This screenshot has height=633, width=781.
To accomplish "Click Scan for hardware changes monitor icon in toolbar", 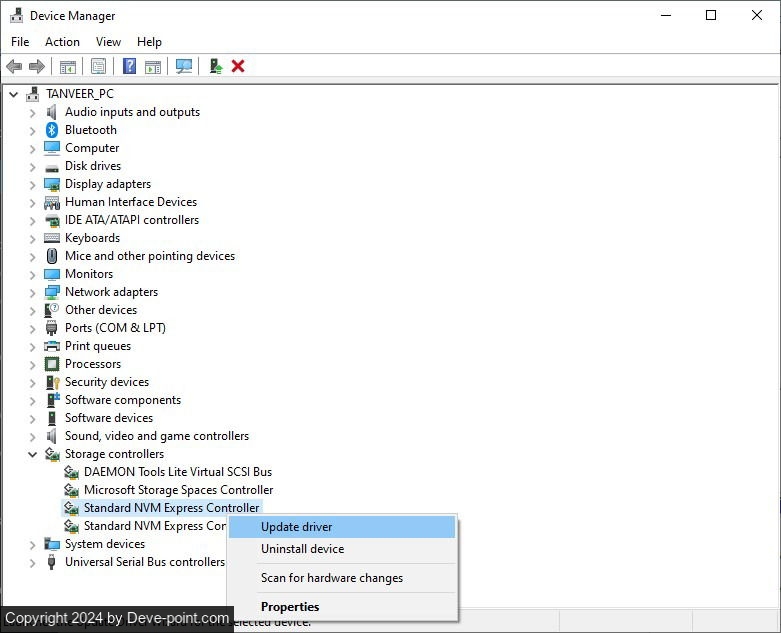I will tap(184, 66).
